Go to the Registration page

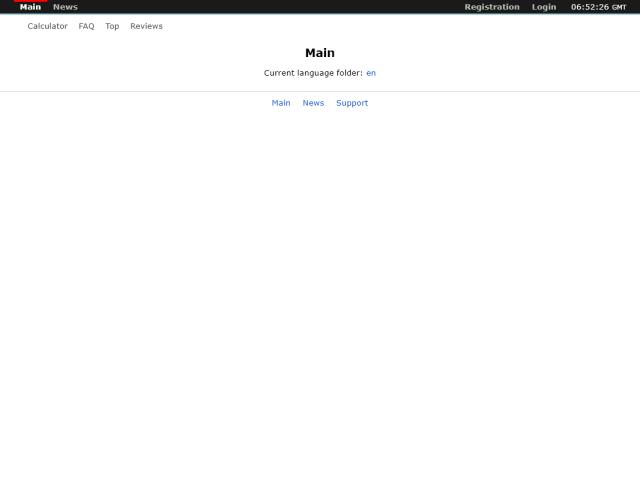(x=492, y=7)
